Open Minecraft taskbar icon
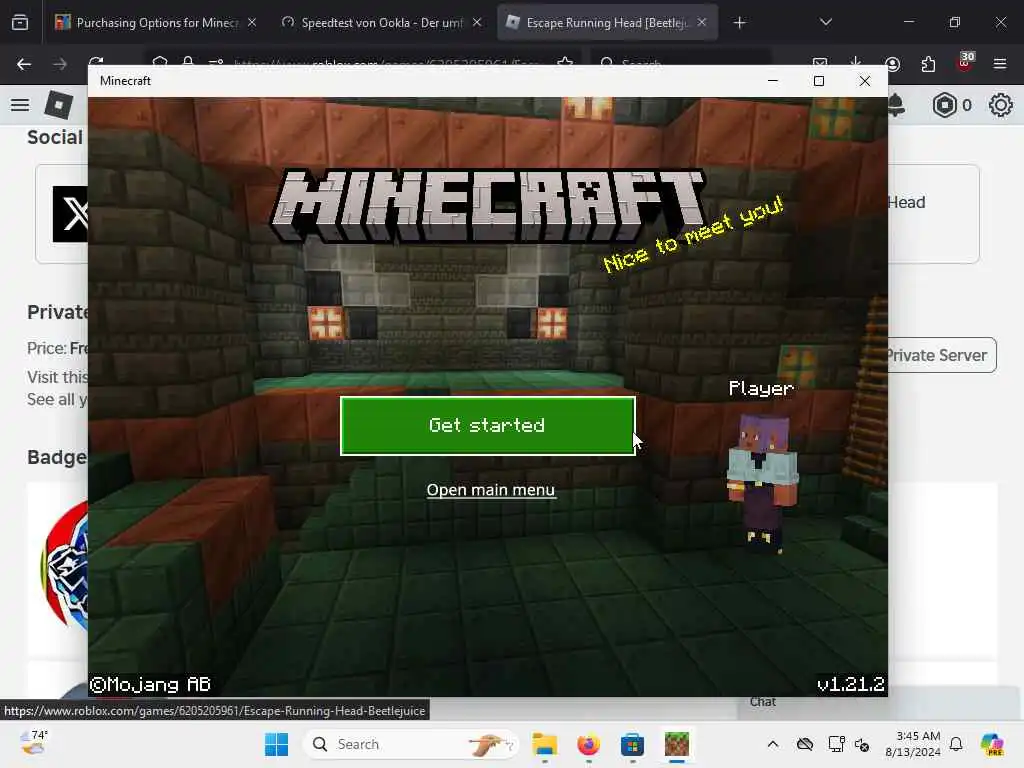Viewport: 1024px width, 768px height. click(677, 744)
